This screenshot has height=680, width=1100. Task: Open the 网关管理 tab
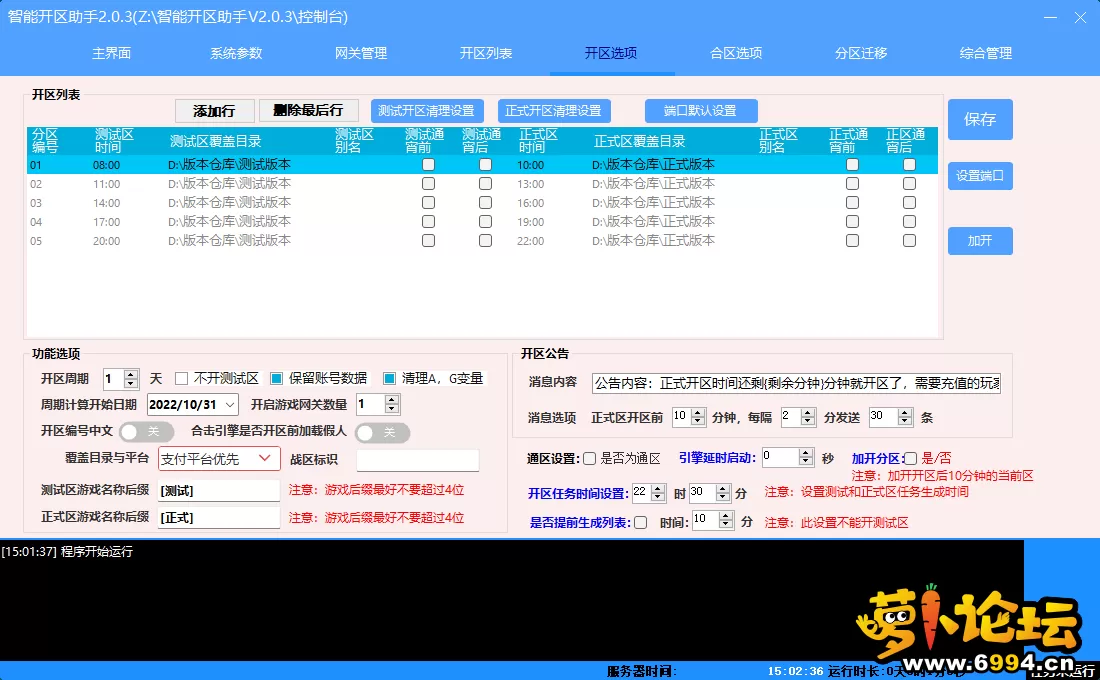[361, 53]
